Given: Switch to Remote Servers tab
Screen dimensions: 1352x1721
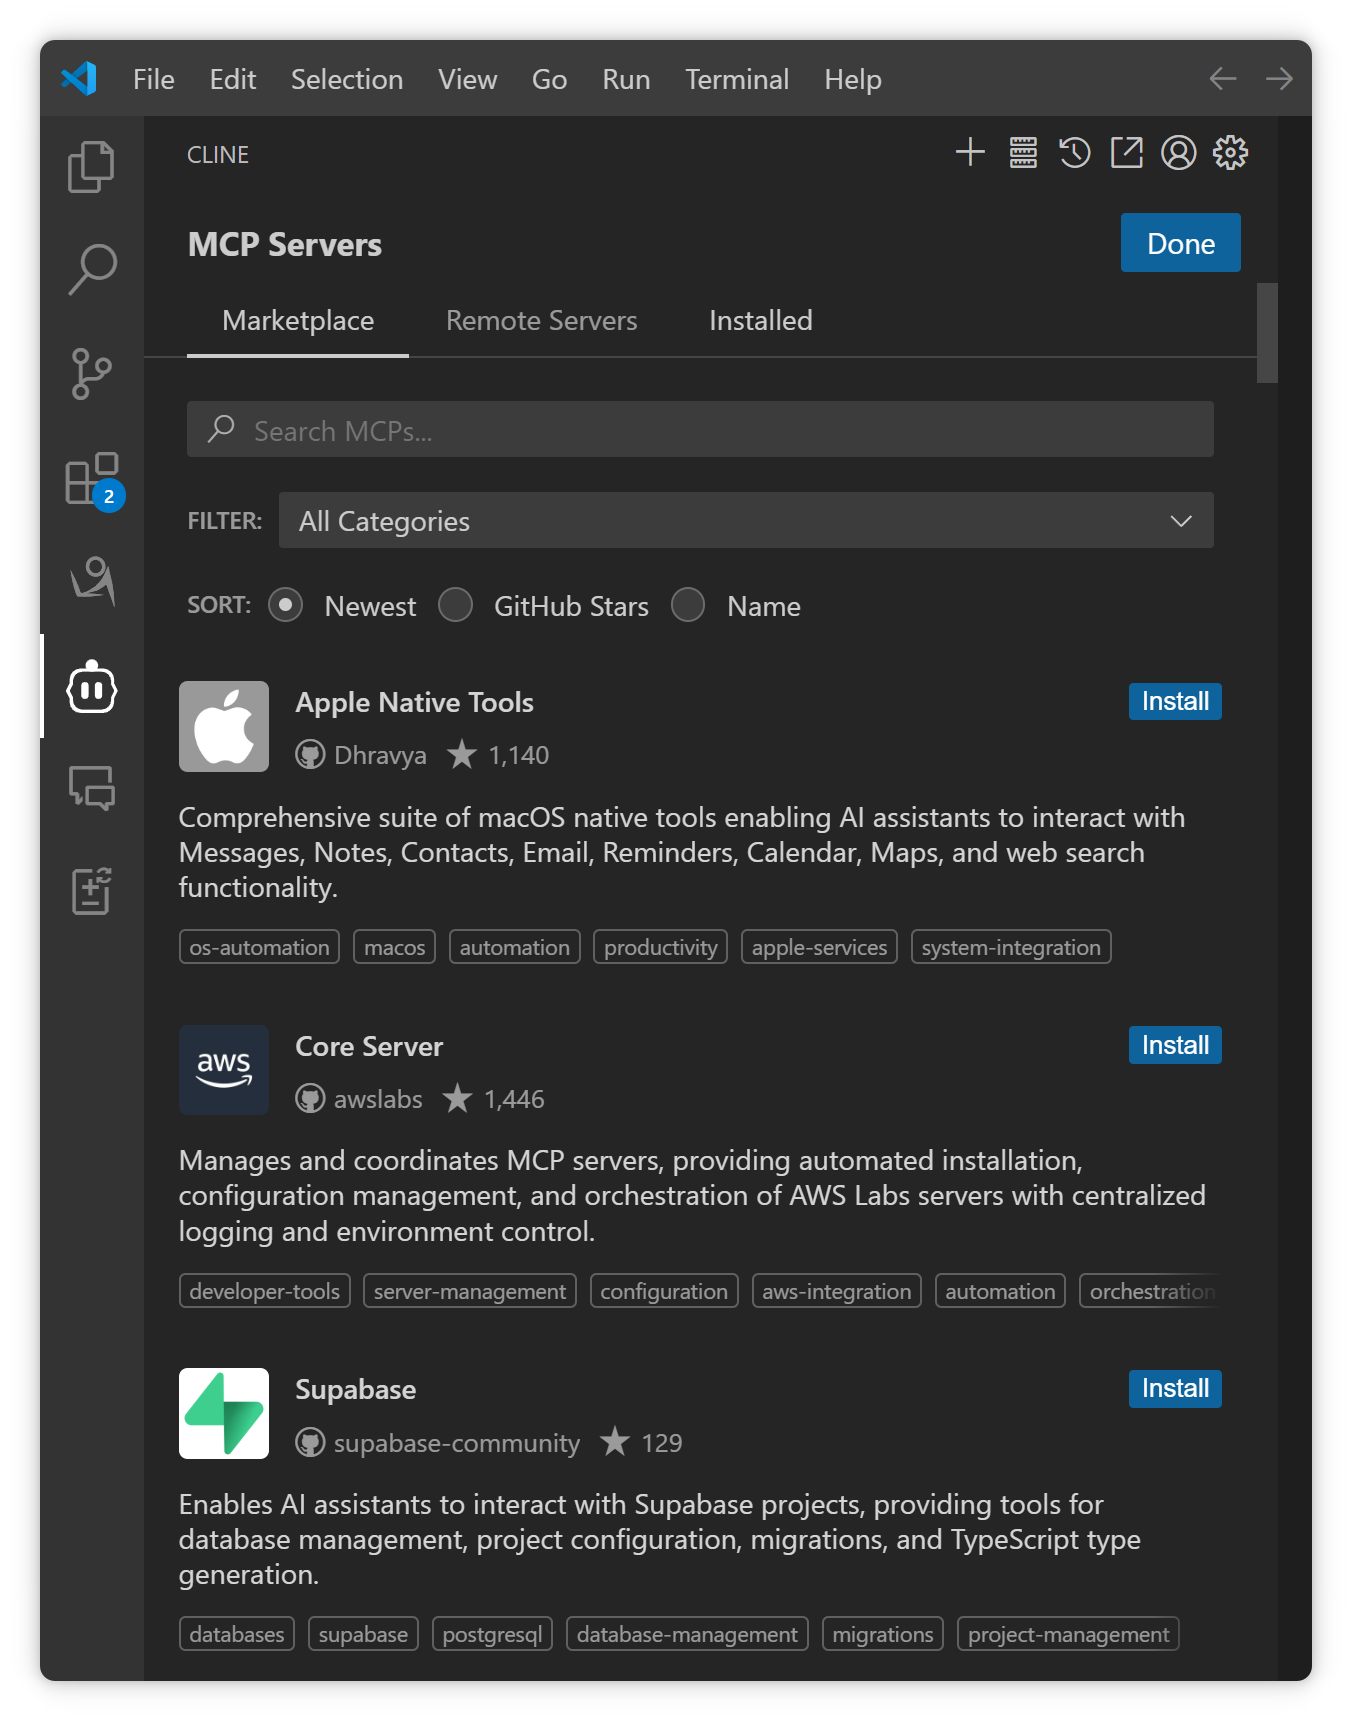Looking at the screenshot, I should coord(541,321).
